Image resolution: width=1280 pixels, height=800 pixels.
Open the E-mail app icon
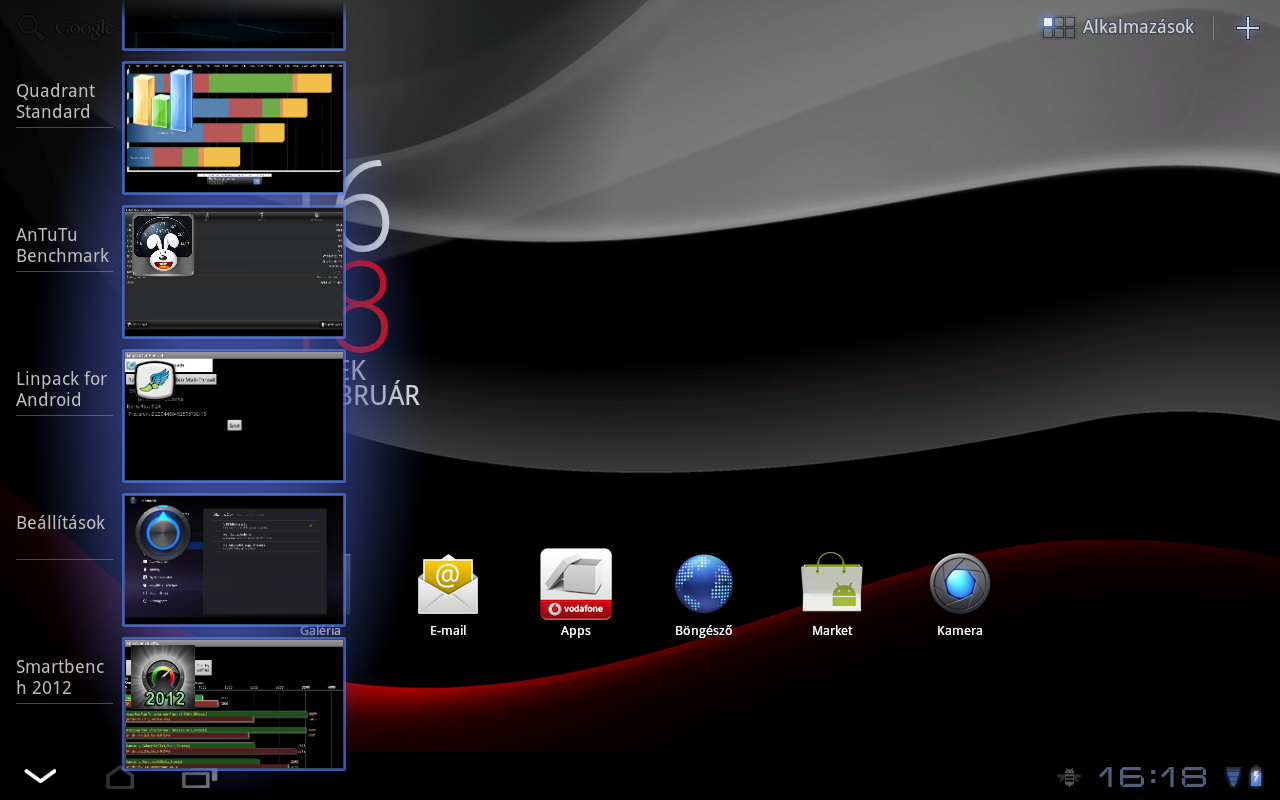click(x=448, y=584)
